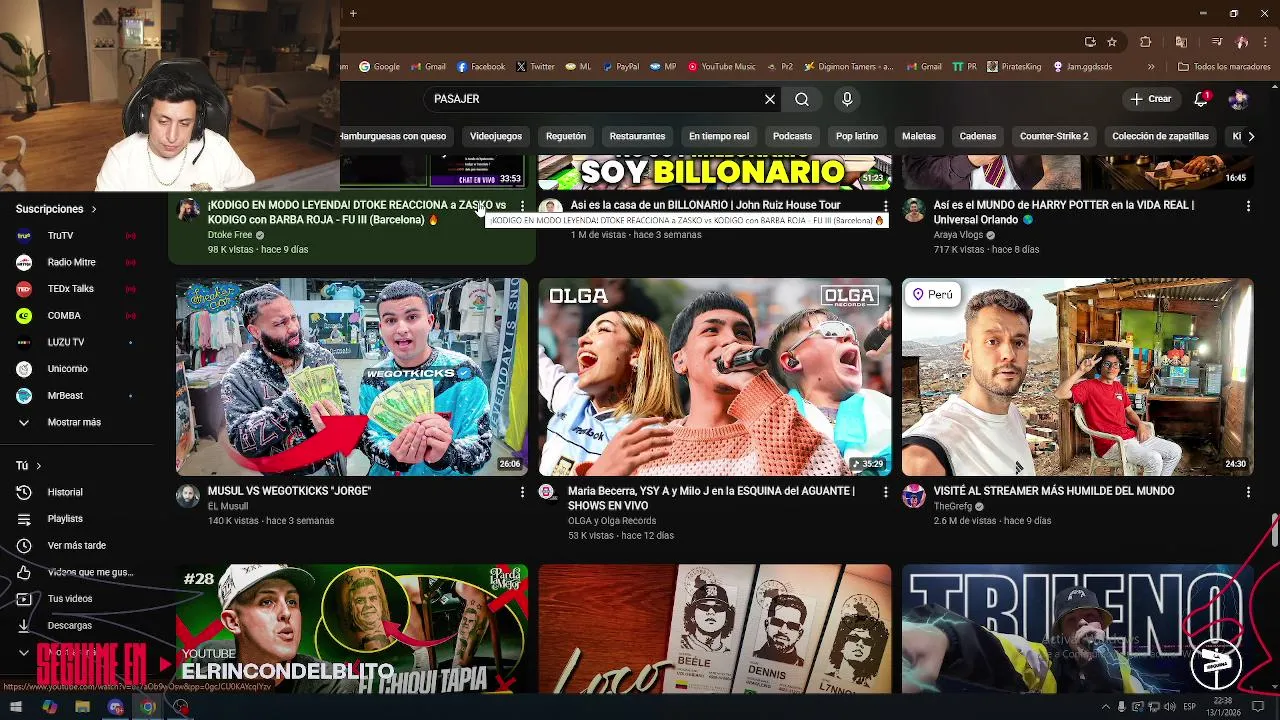
Task: Open the YouTube account avatar menu
Action: pyautogui.click(x=1238, y=99)
